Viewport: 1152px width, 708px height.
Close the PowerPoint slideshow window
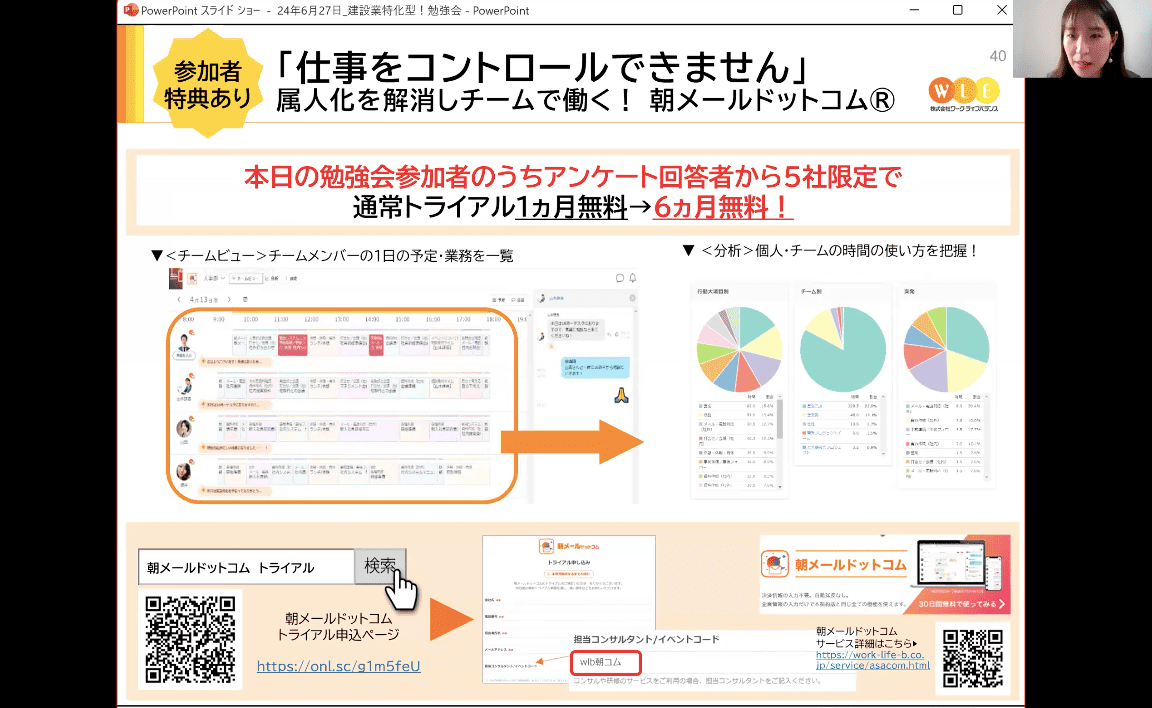[1001, 10]
